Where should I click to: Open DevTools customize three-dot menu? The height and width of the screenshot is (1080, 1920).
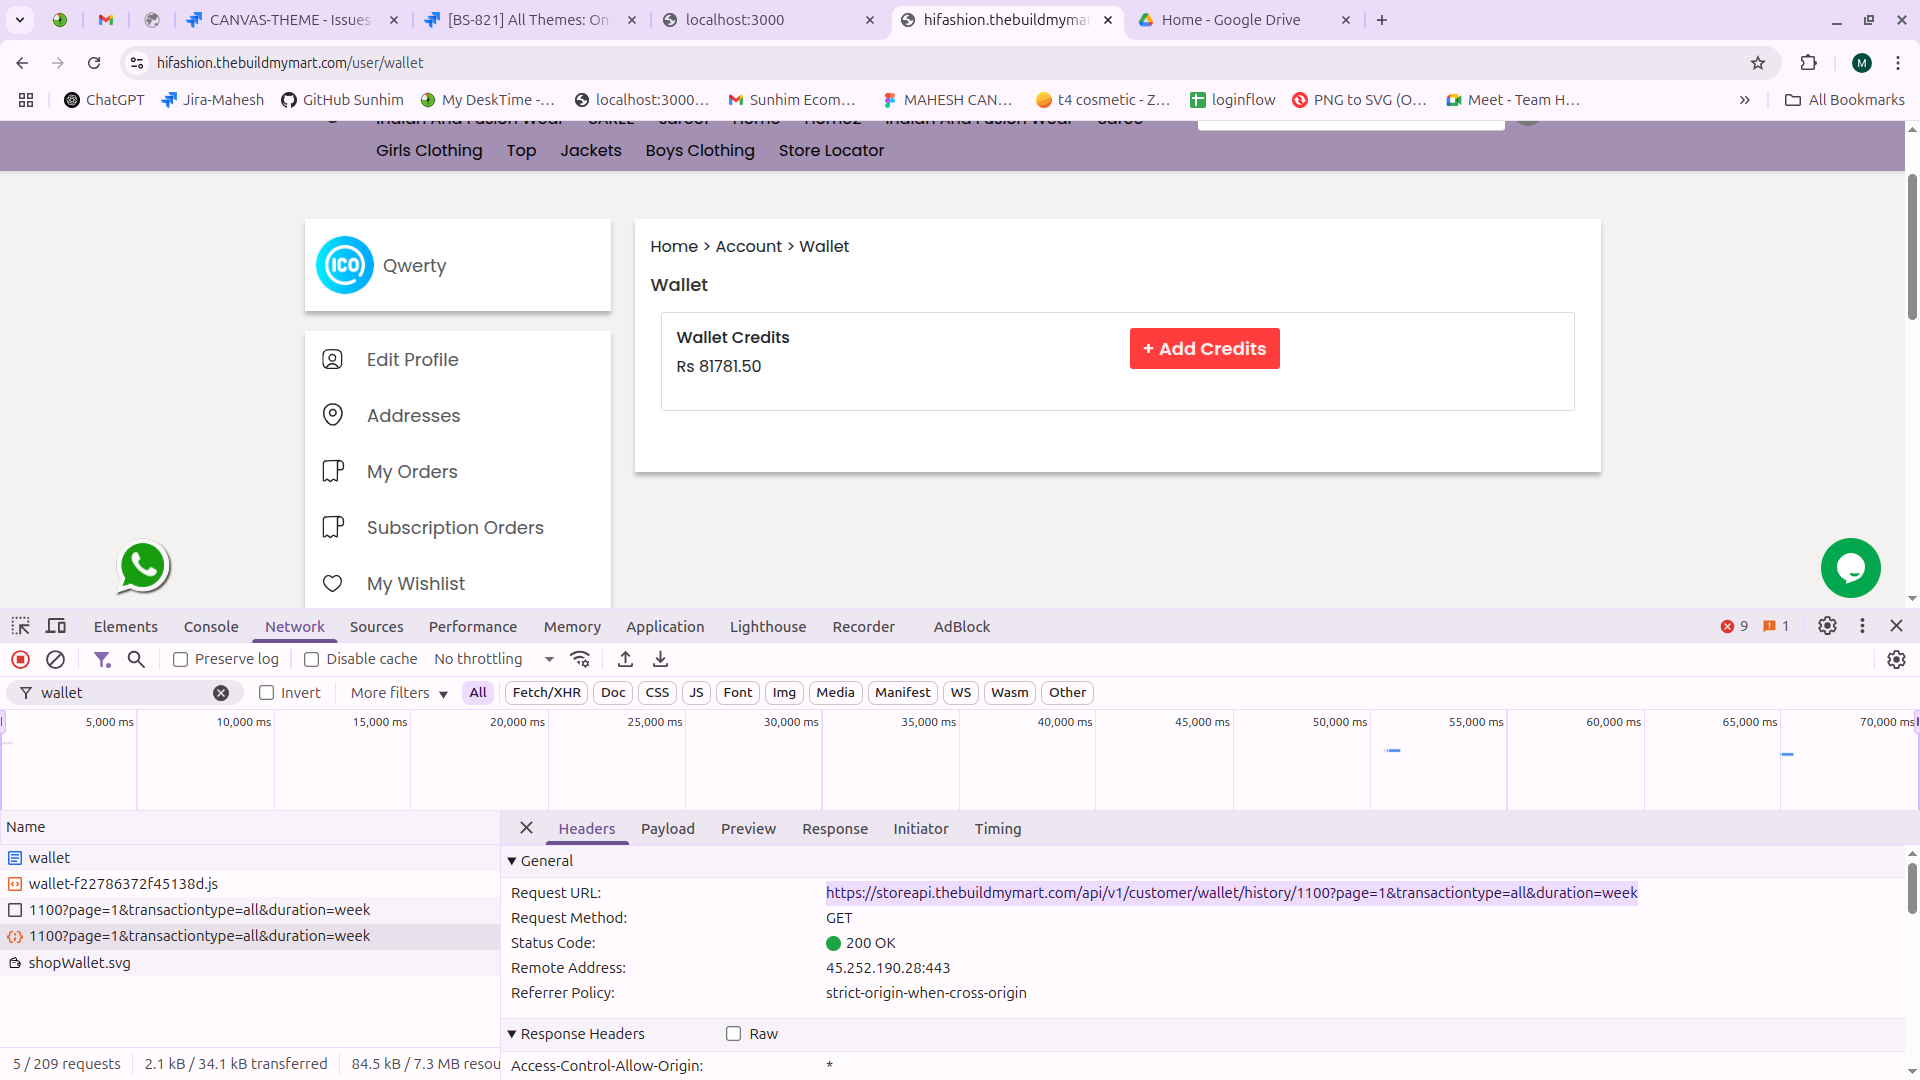(x=1862, y=626)
